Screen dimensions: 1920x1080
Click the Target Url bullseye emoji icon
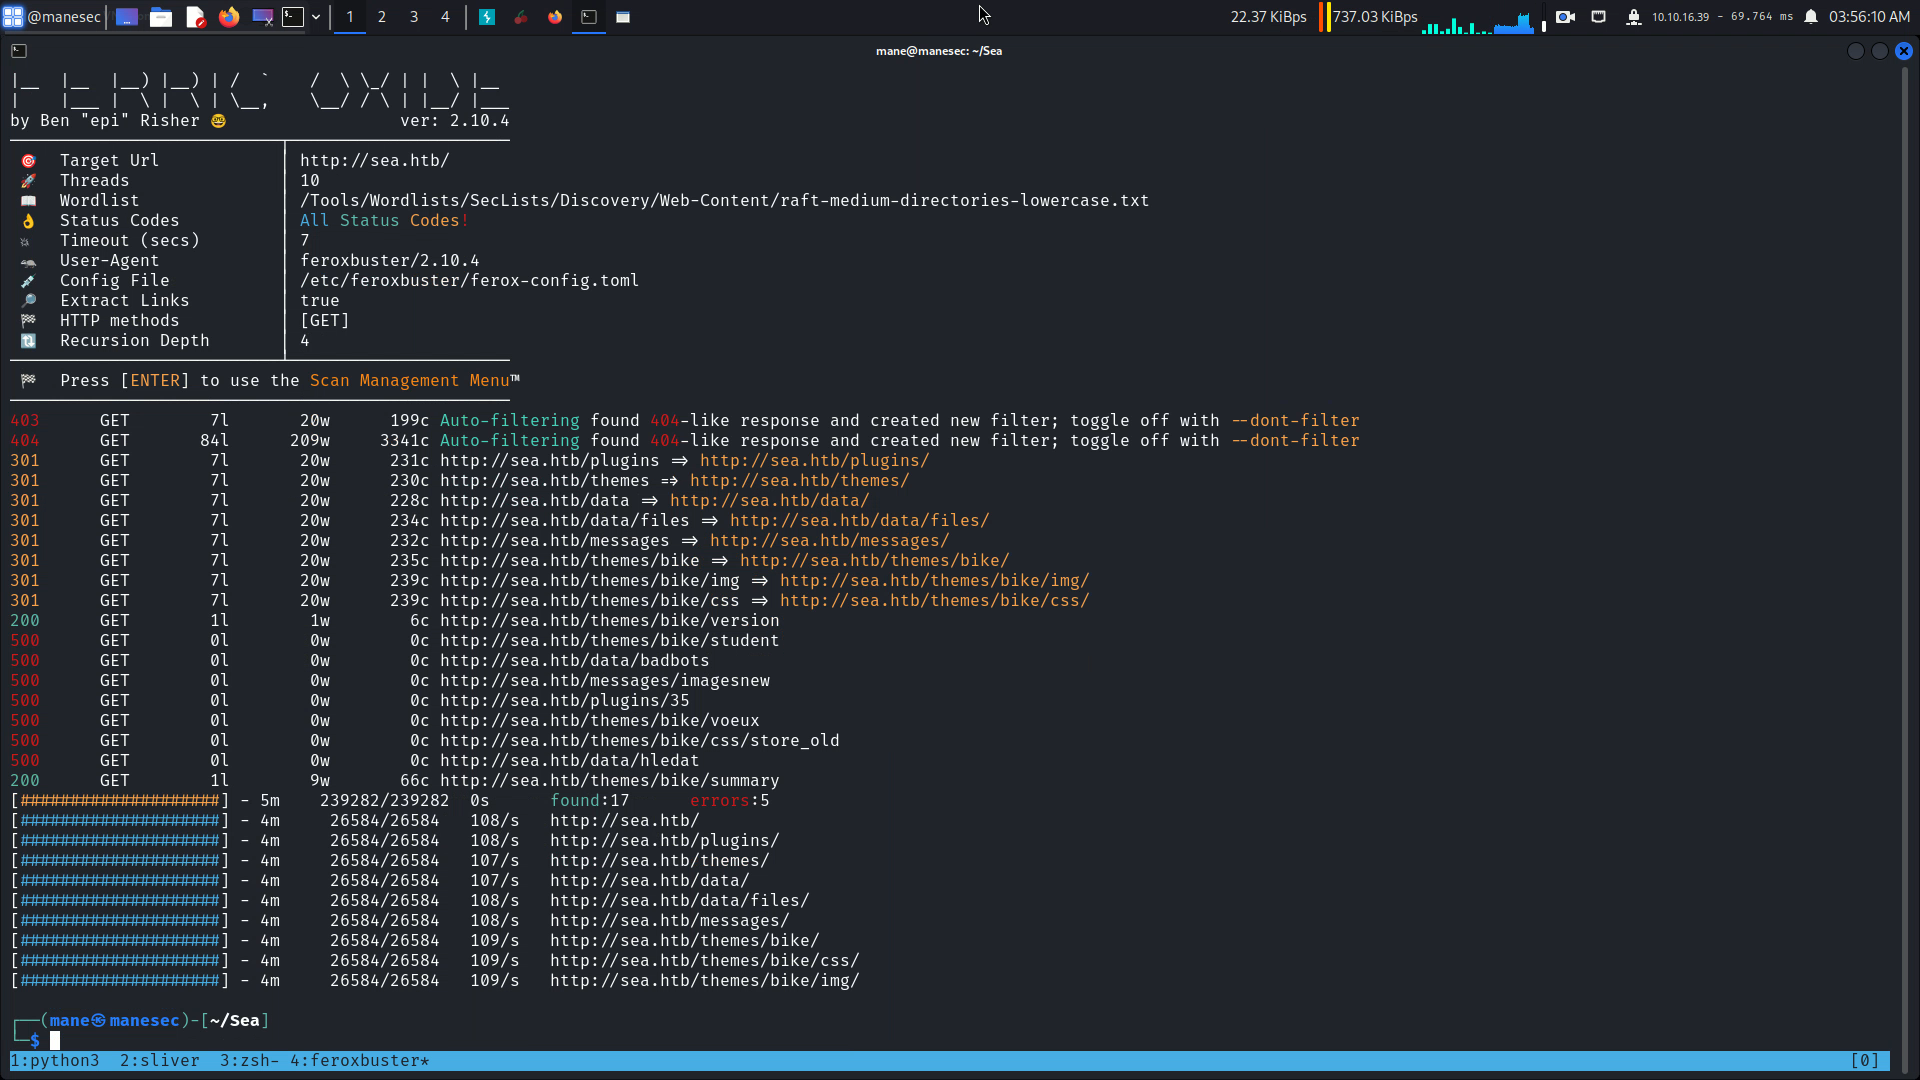coord(29,161)
